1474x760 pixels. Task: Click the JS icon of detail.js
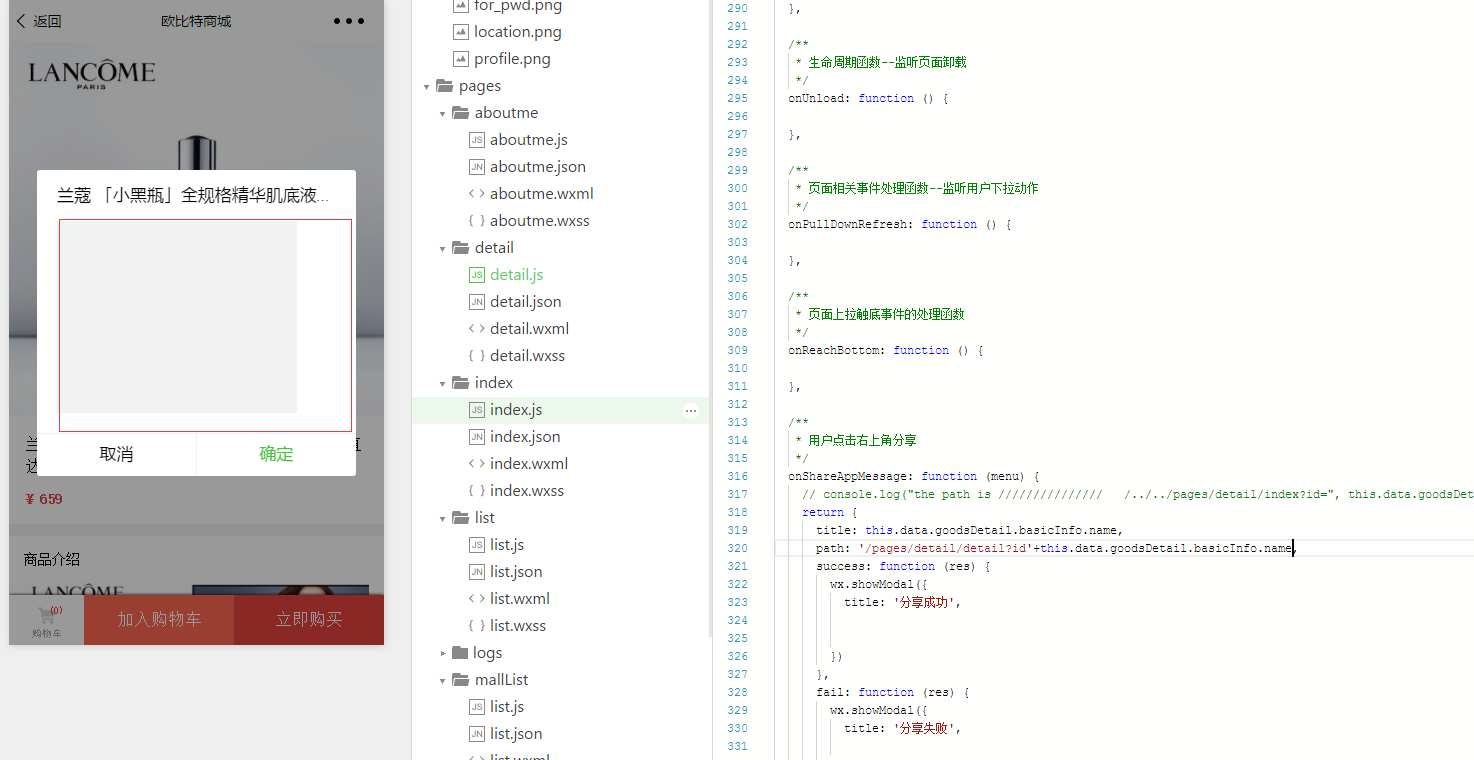[477, 275]
